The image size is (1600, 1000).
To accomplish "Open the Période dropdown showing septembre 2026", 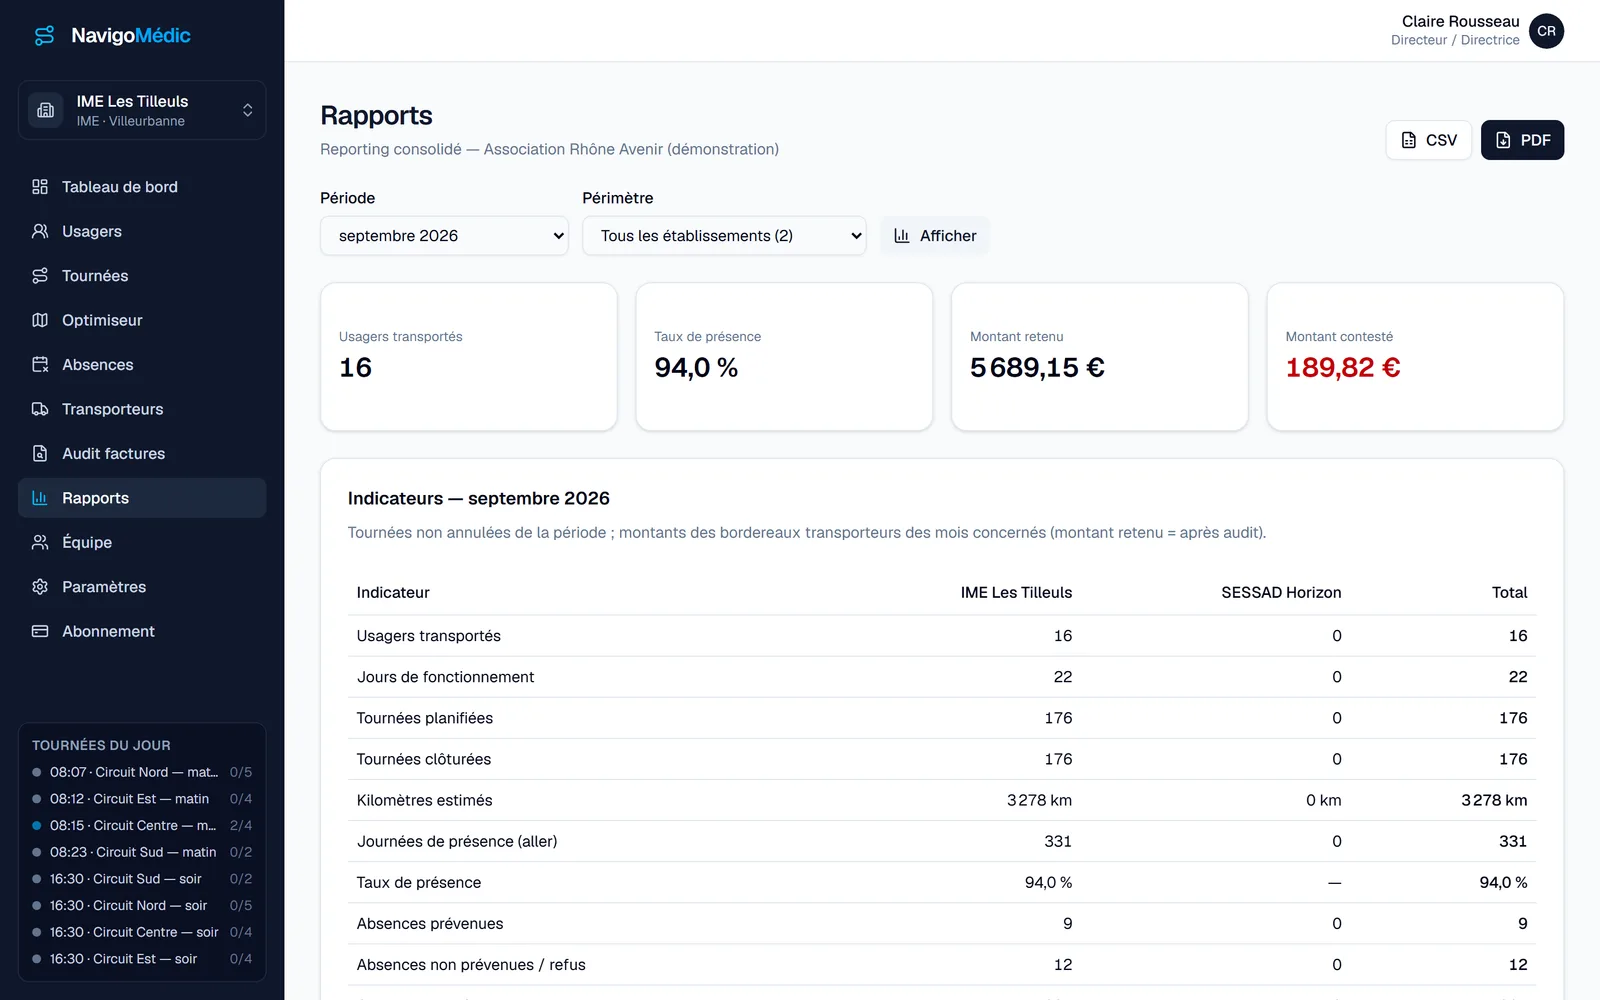I will click(444, 236).
